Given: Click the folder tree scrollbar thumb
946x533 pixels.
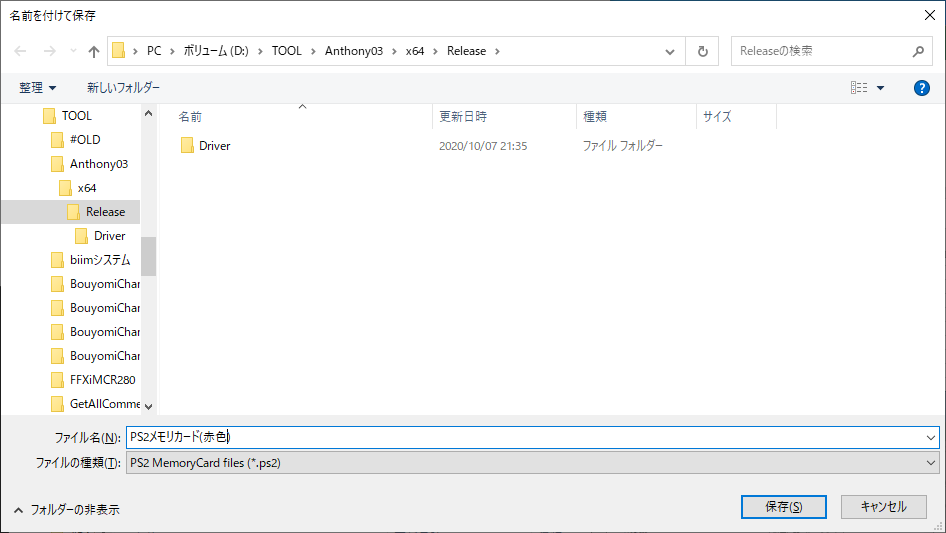Looking at the screenshot, I should pyautogui.click(x=148, y=256).
